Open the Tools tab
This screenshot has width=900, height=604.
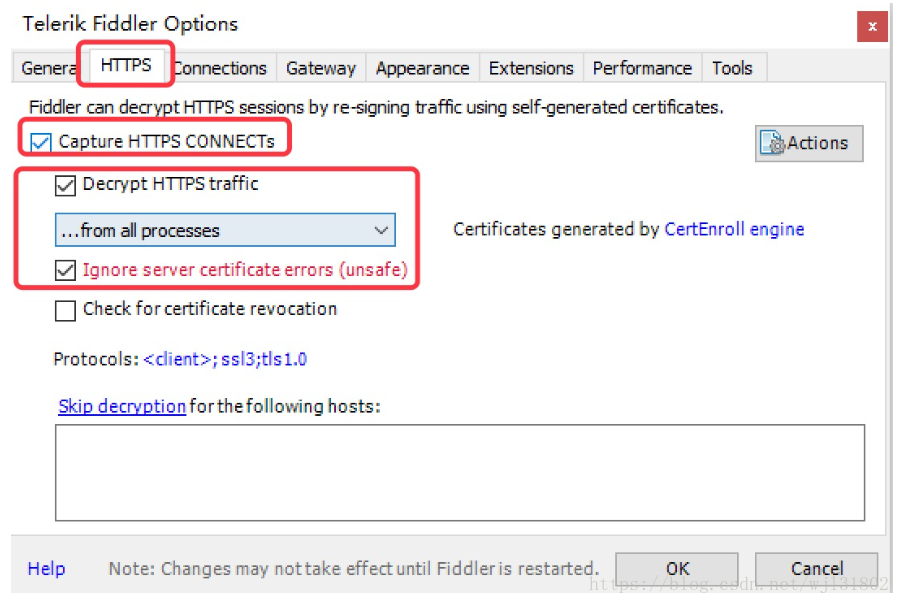click(732, 68)
